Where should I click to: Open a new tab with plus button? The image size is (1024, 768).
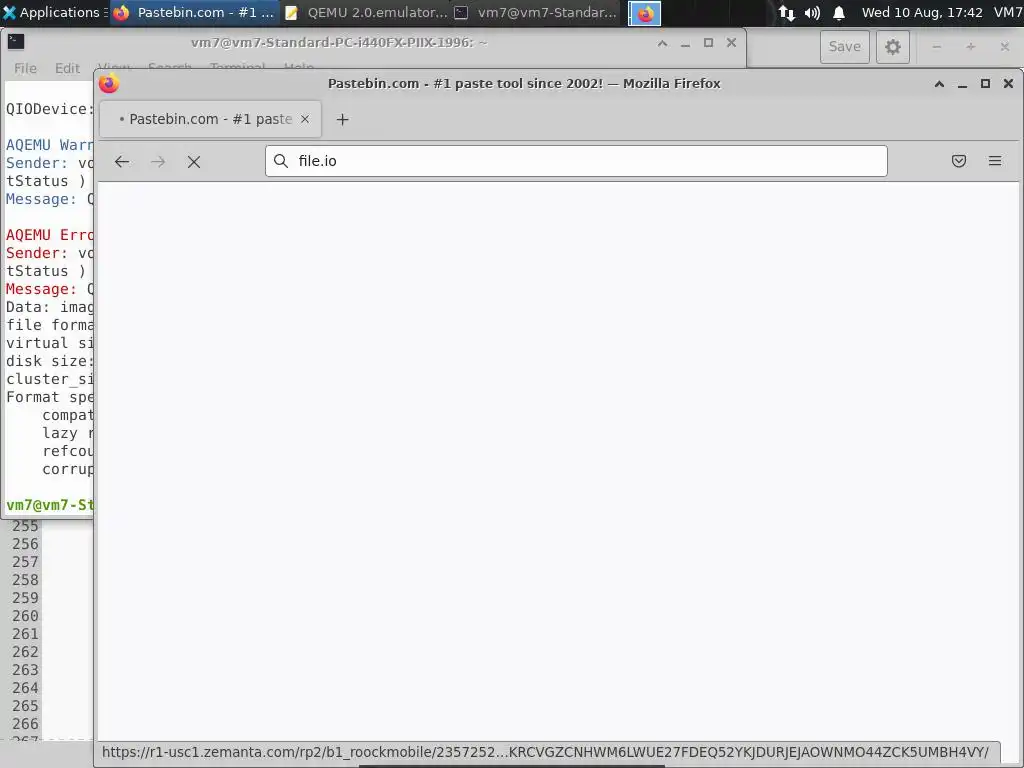[x=342, y=120]
